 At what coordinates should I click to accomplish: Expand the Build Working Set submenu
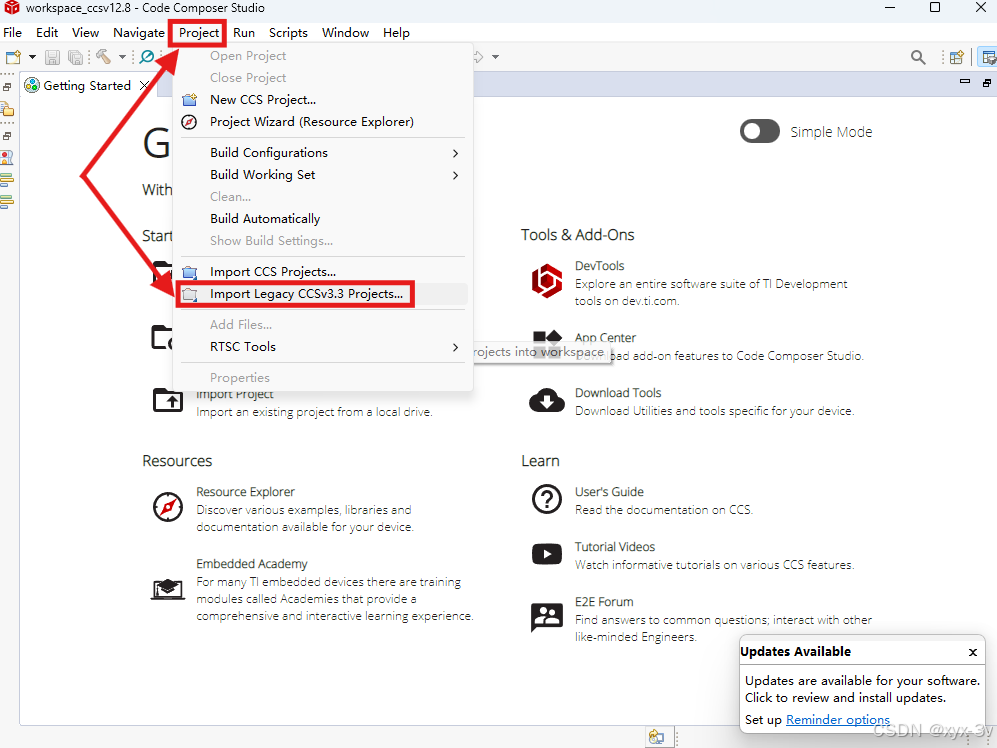tap(322, 174)
